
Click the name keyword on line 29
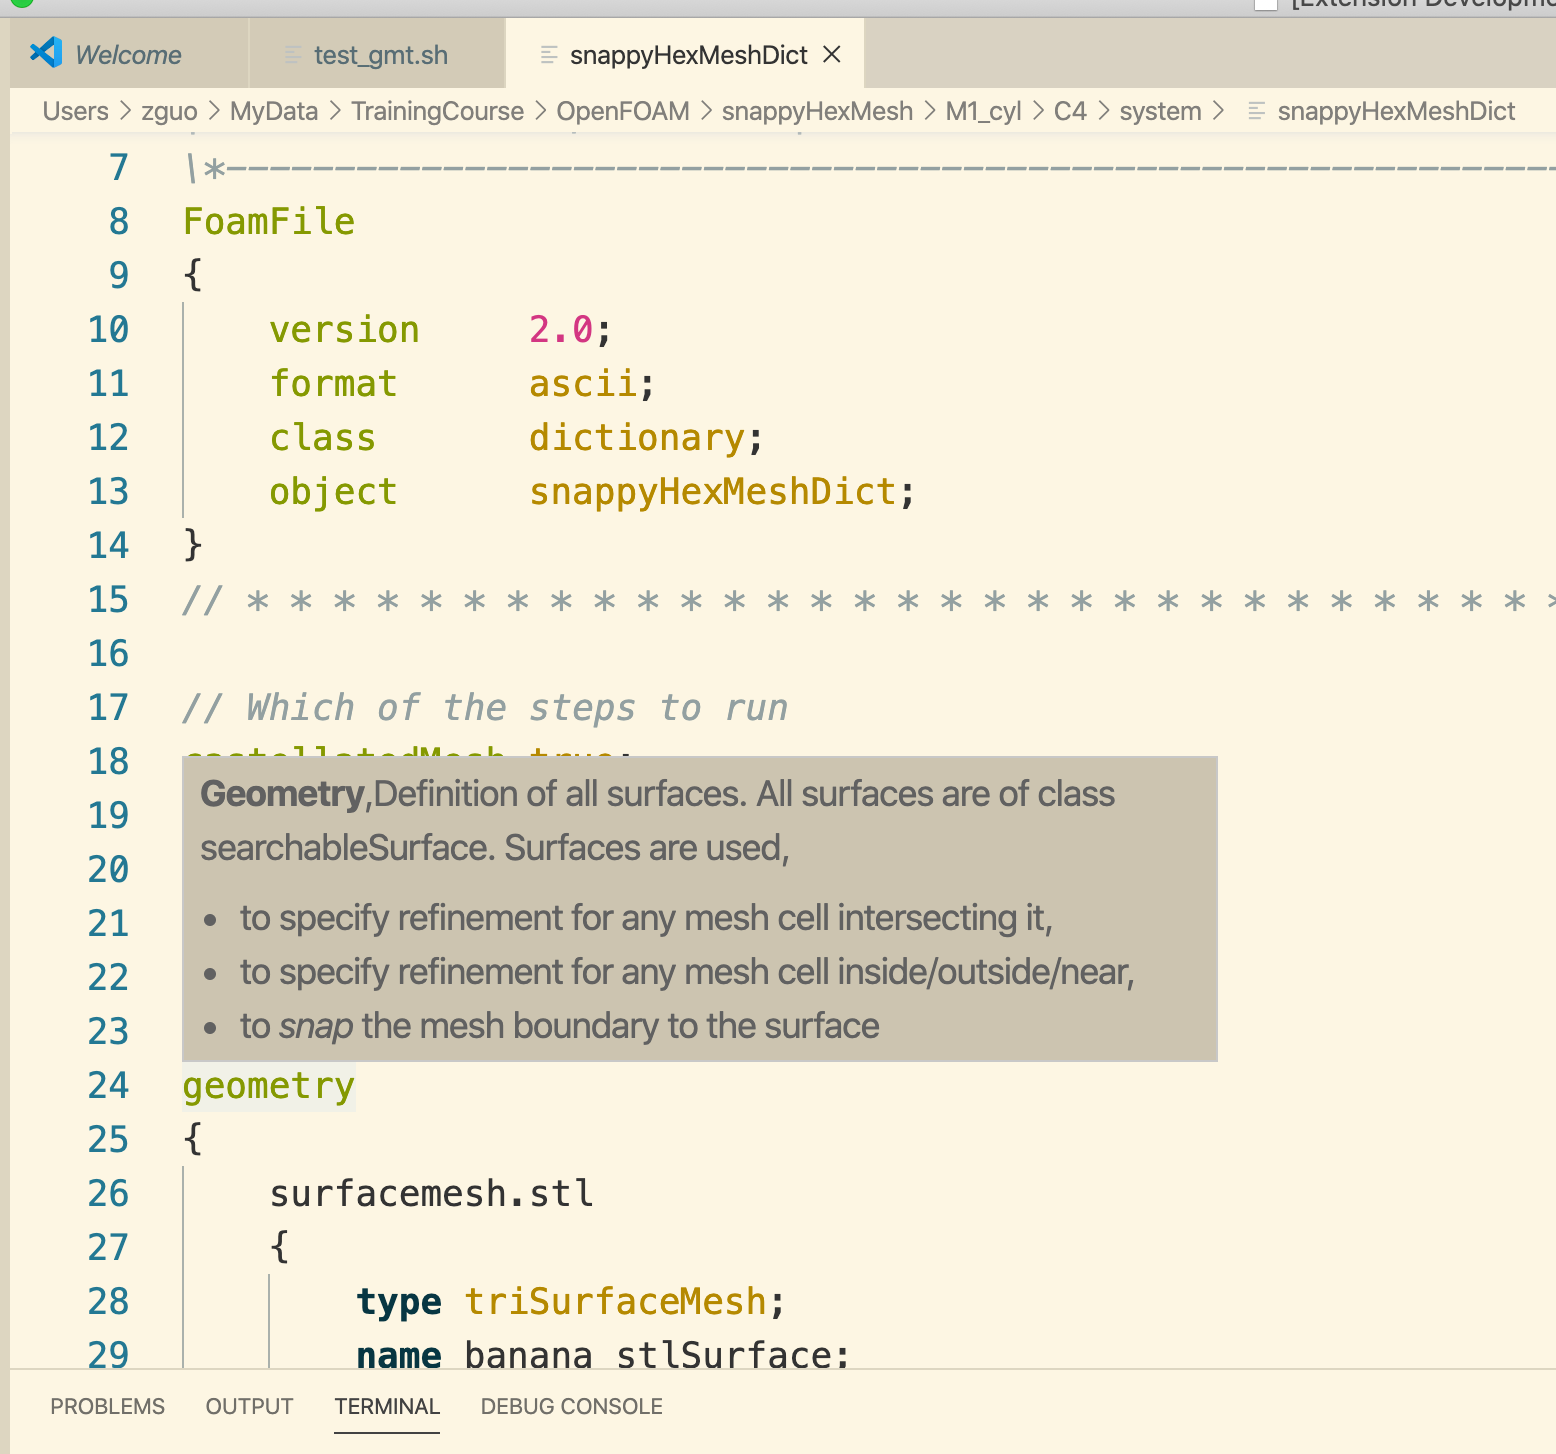tap(399, 1355)
